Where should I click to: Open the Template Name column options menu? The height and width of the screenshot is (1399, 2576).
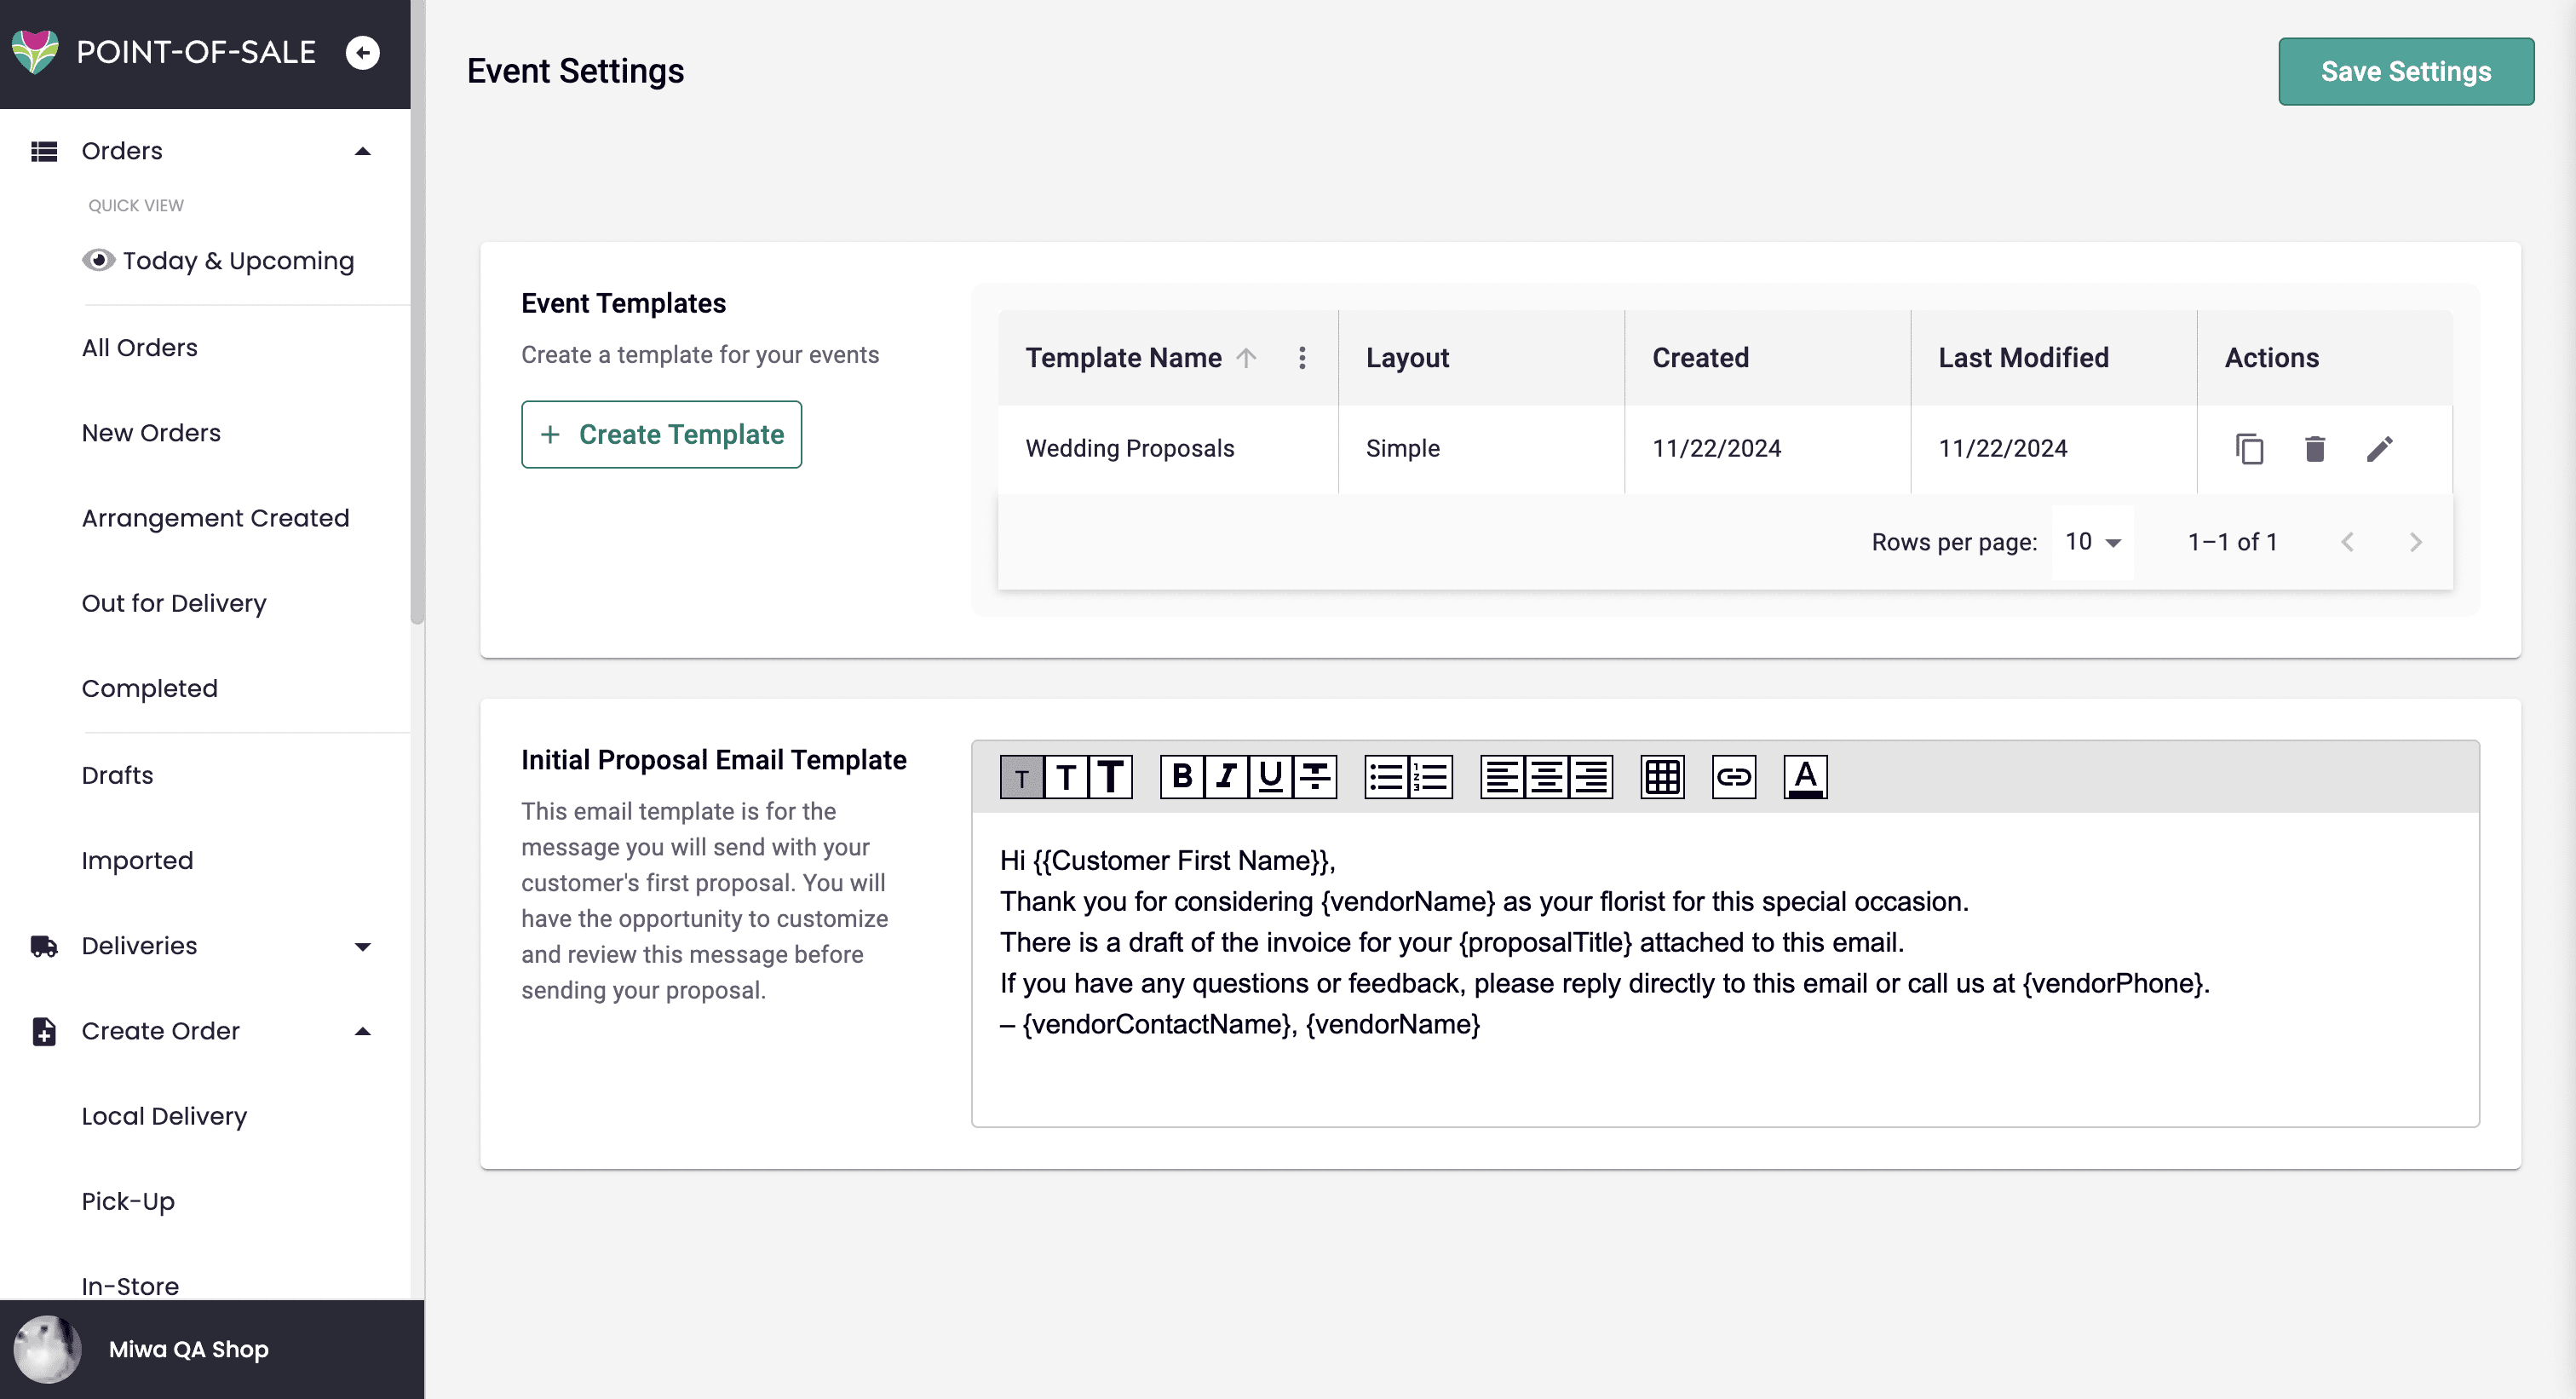tap(1302, 357)
